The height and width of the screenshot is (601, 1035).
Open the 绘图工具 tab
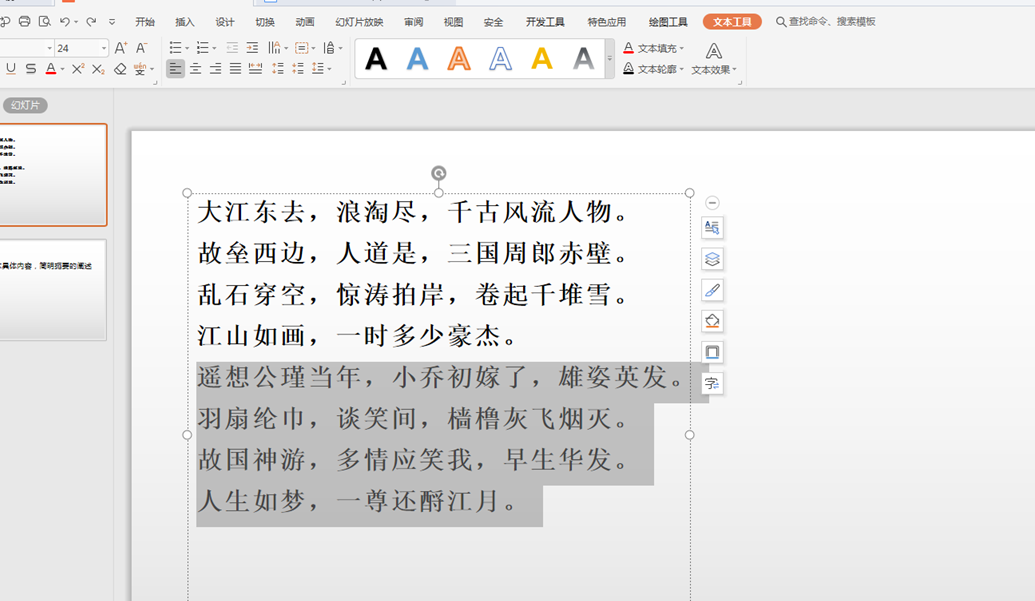[668, 22]
